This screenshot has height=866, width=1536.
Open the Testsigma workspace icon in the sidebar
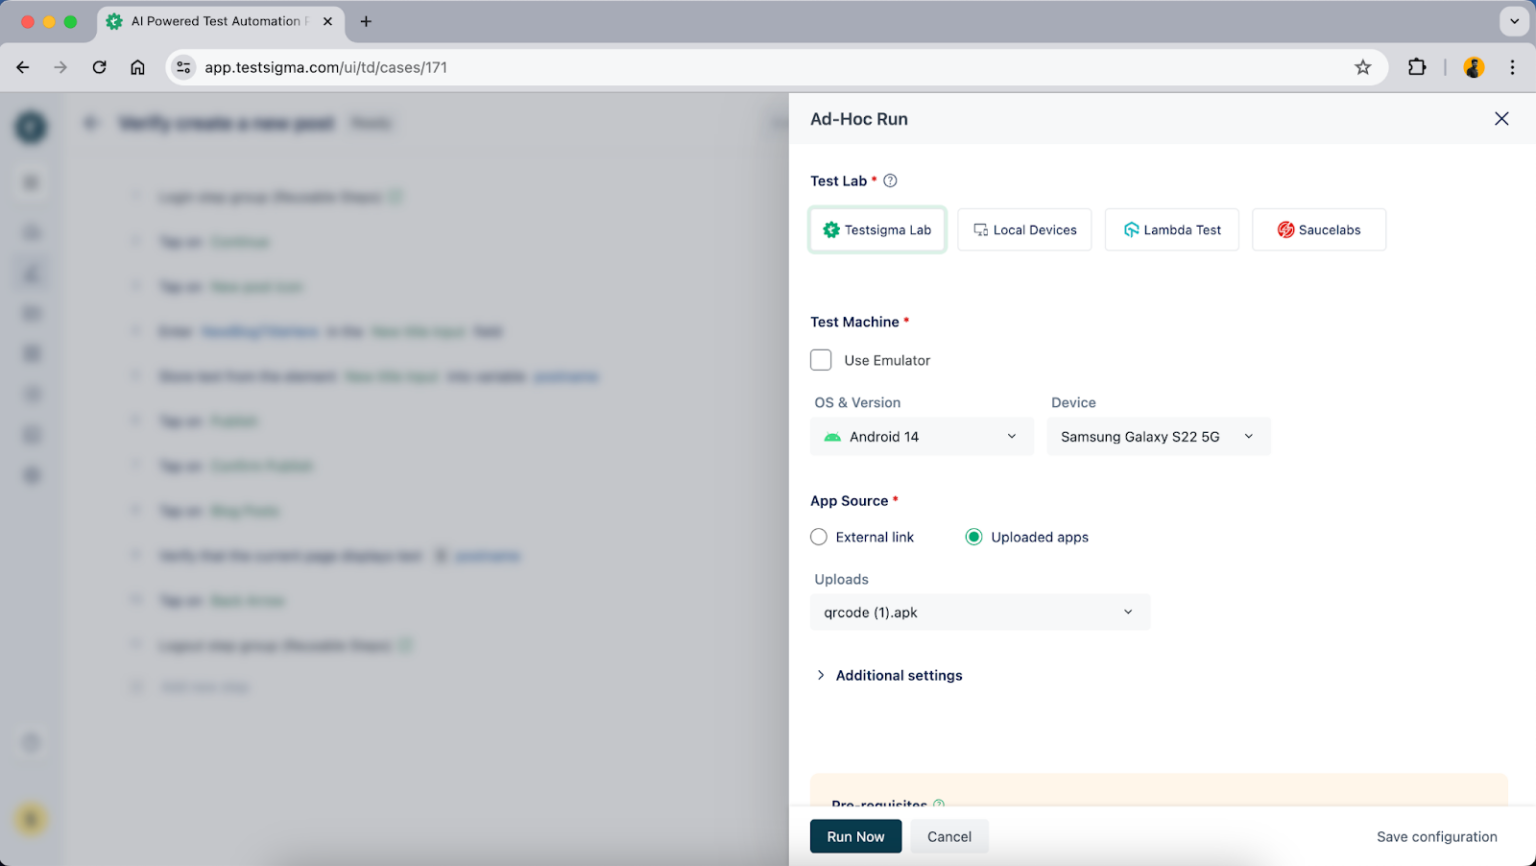click(x=30, y=127)
